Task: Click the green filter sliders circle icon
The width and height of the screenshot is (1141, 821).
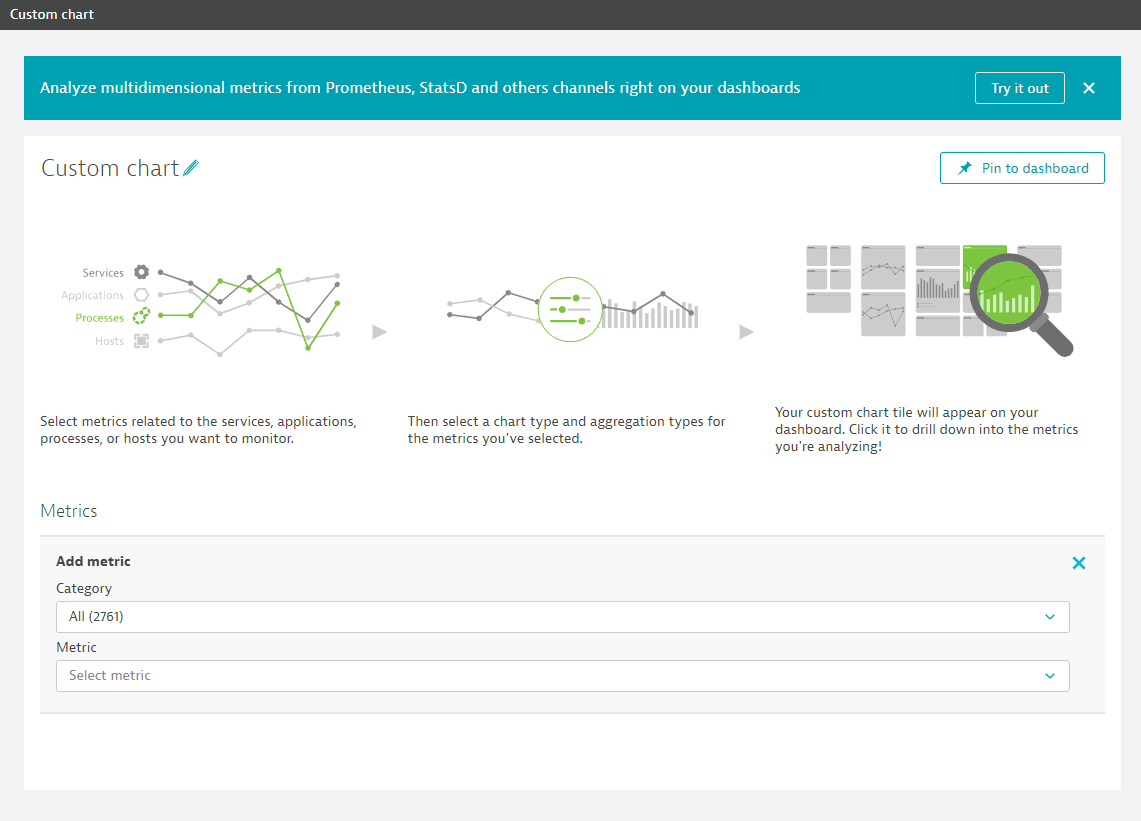Action: click(x=570, y=309)
